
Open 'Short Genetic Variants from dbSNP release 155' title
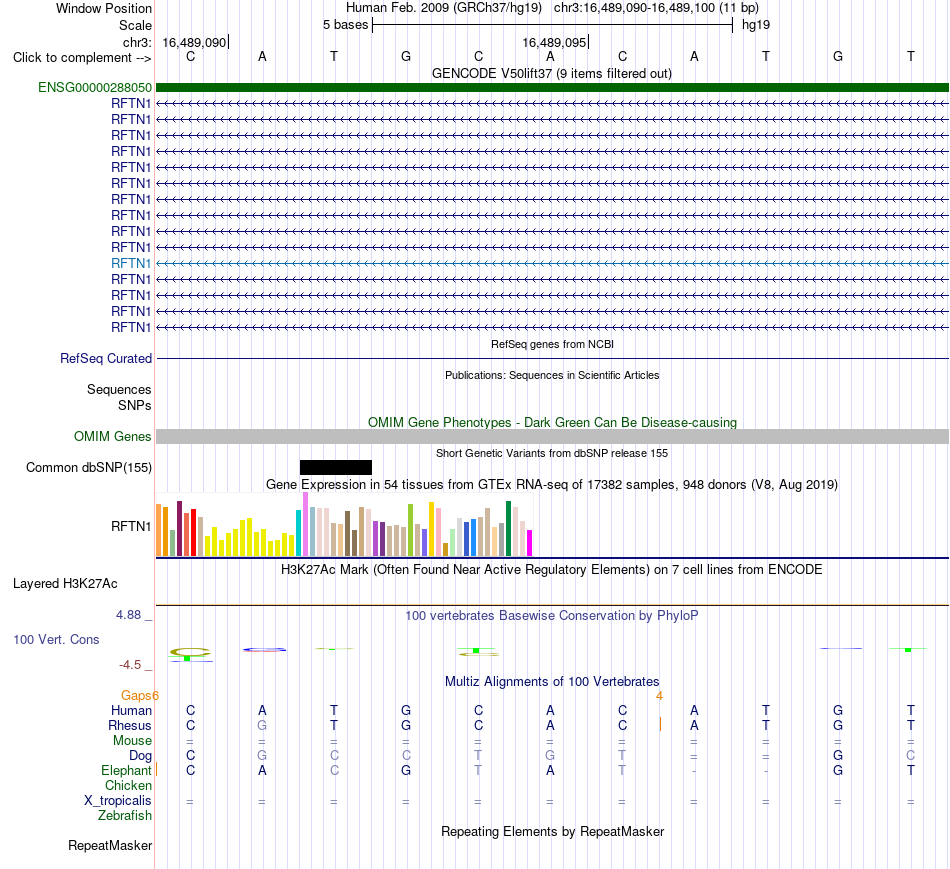(552, 453)
